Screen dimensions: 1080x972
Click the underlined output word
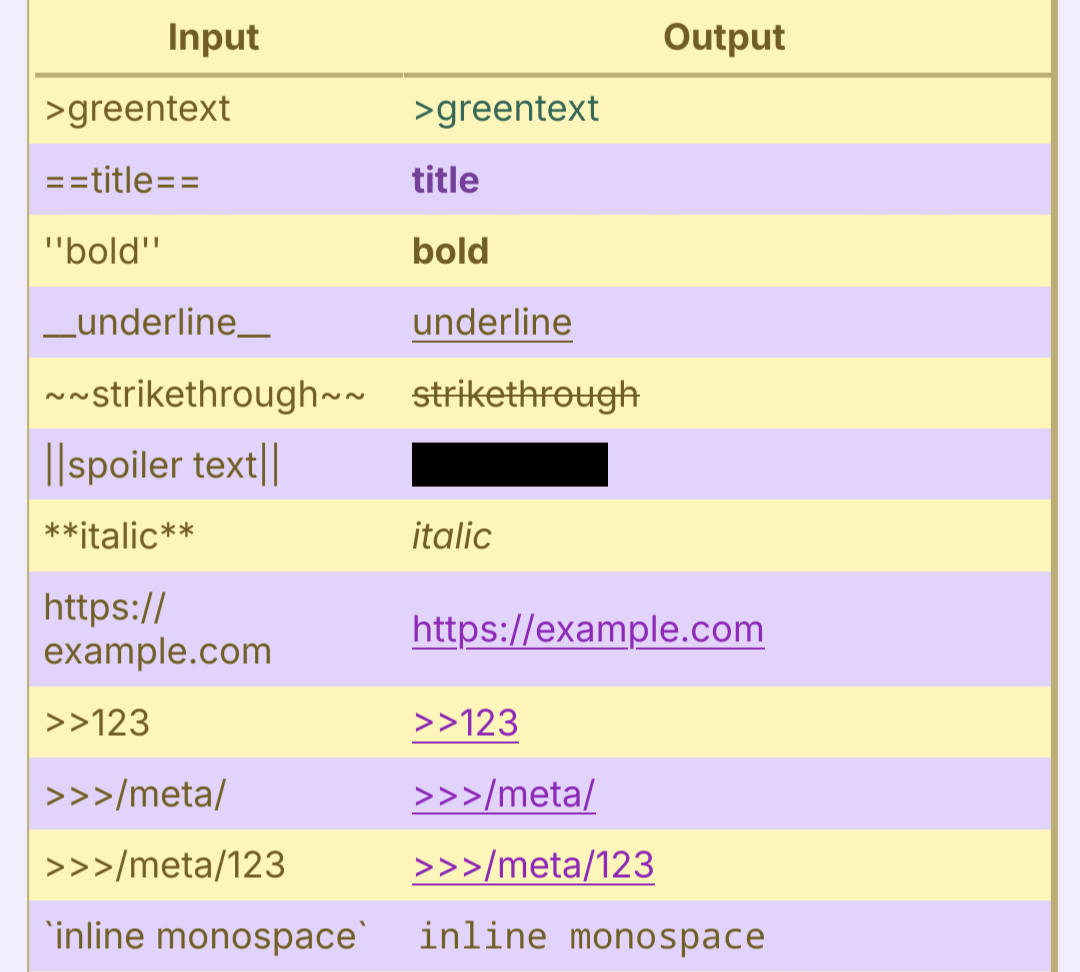coord(492,322)
